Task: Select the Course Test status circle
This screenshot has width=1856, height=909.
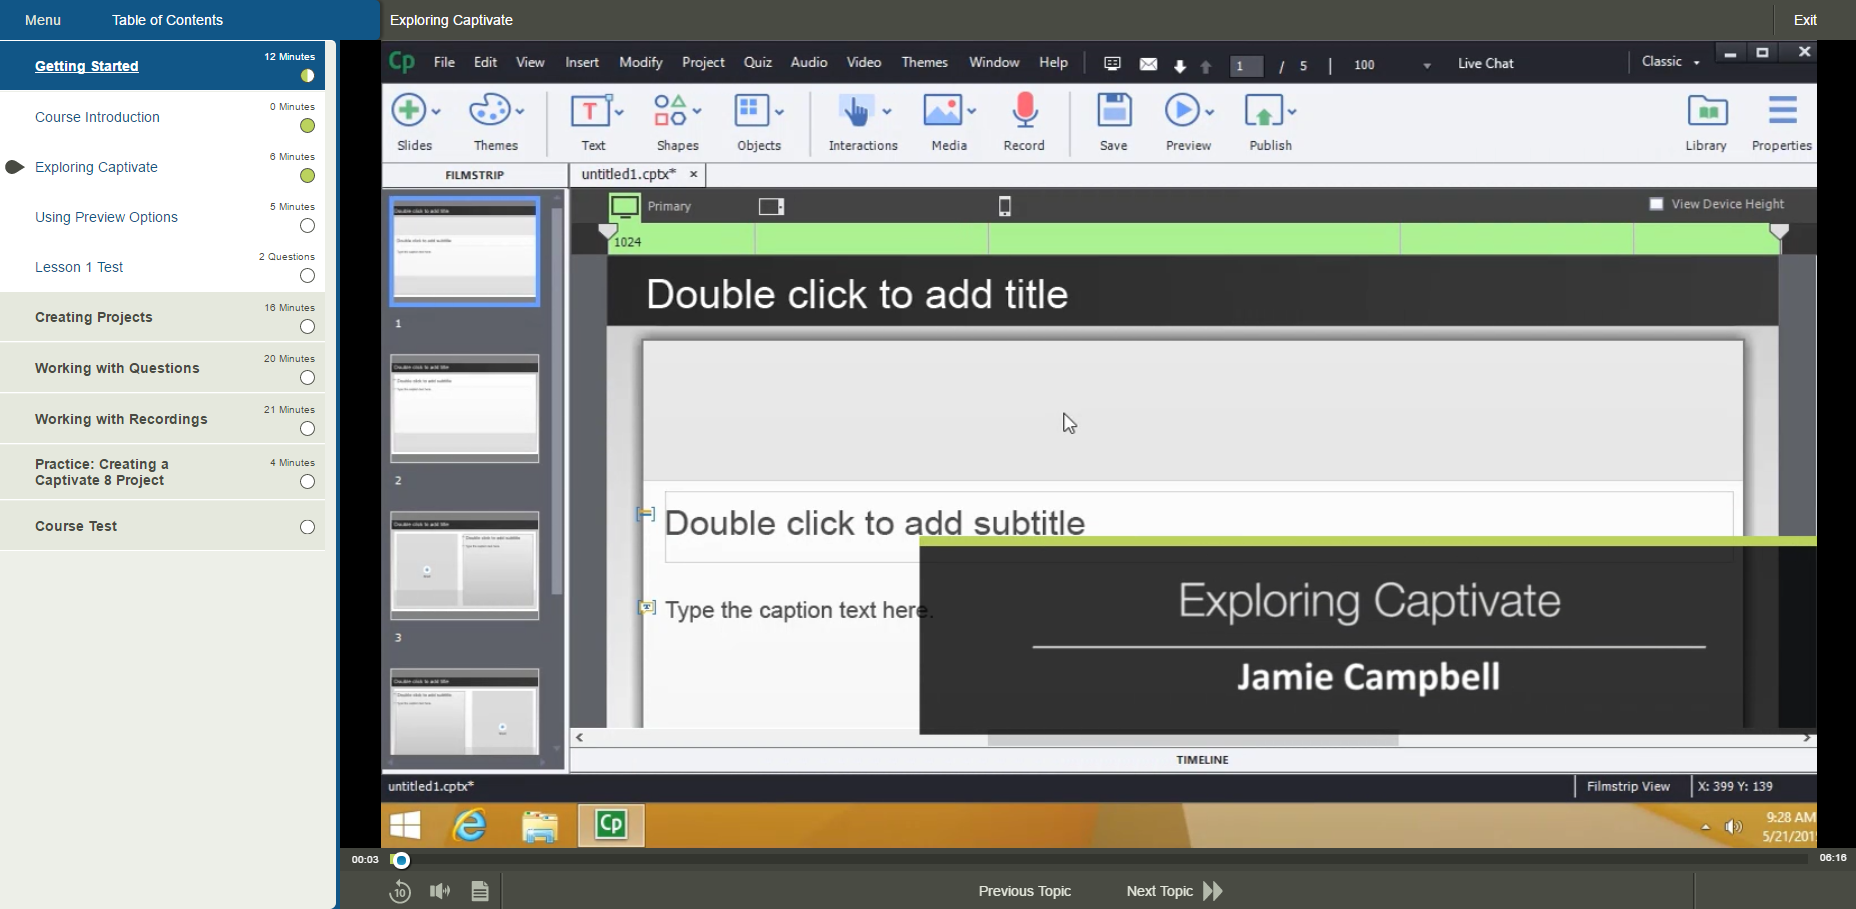Action: coord(307,527)
